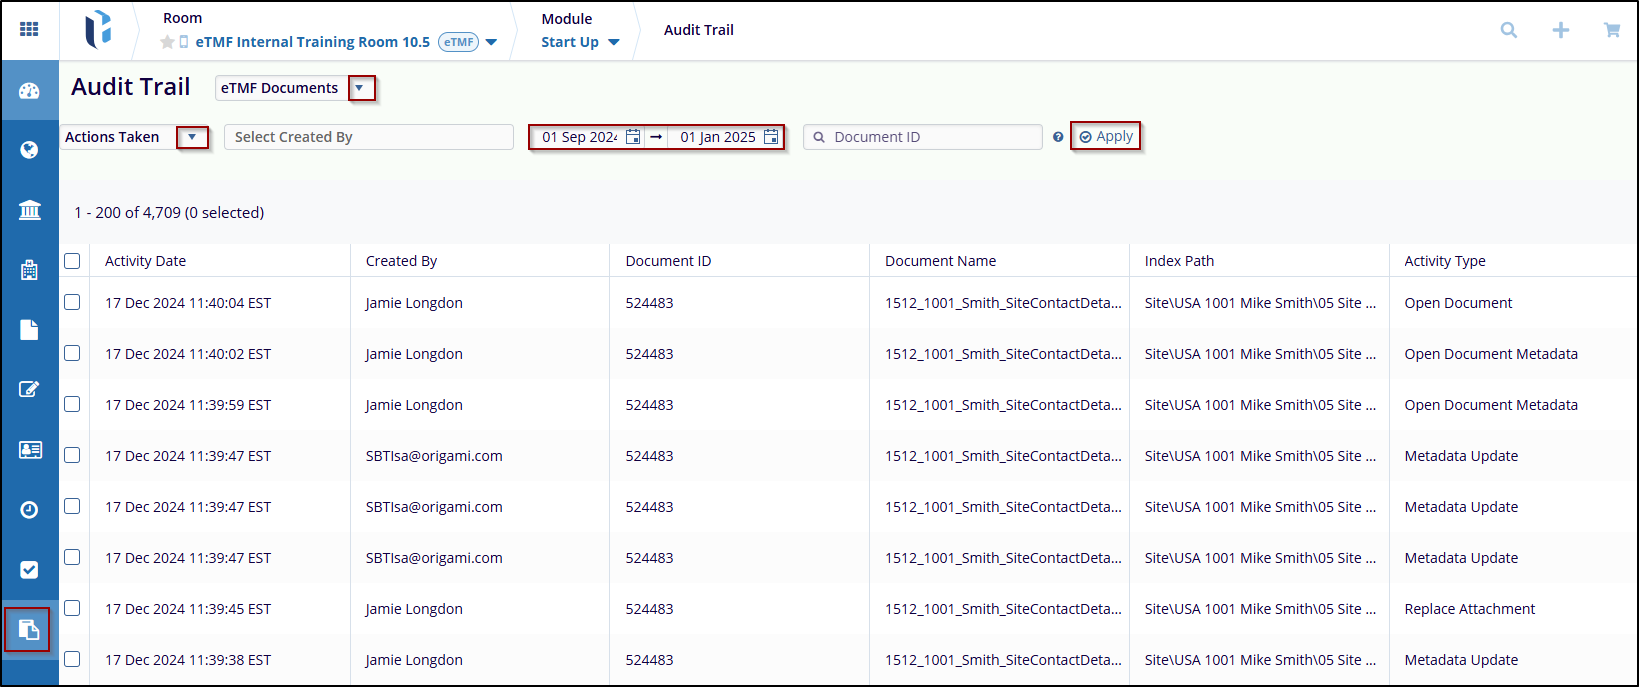This screenshot has width=1639, height=687.
Task: Open the Actions Taken dropdown
Action: click(192, 137)
